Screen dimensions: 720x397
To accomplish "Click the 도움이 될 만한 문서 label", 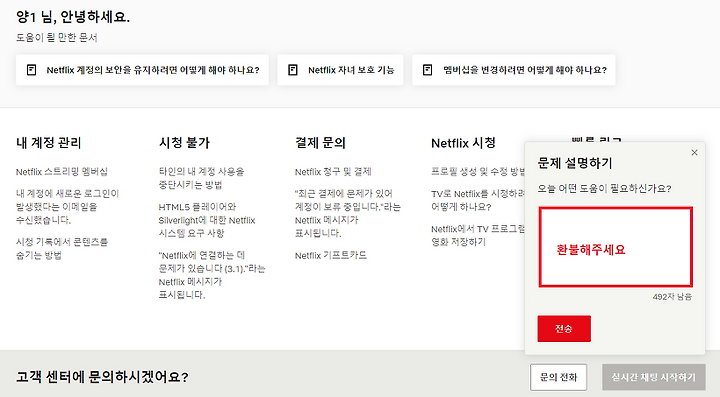I will tap(57, 37).
